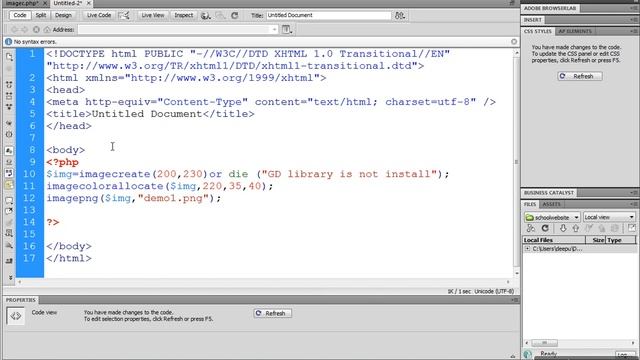
Task: Click the refresh design view icon on toolbar
Action: click(x=235, y=16)
